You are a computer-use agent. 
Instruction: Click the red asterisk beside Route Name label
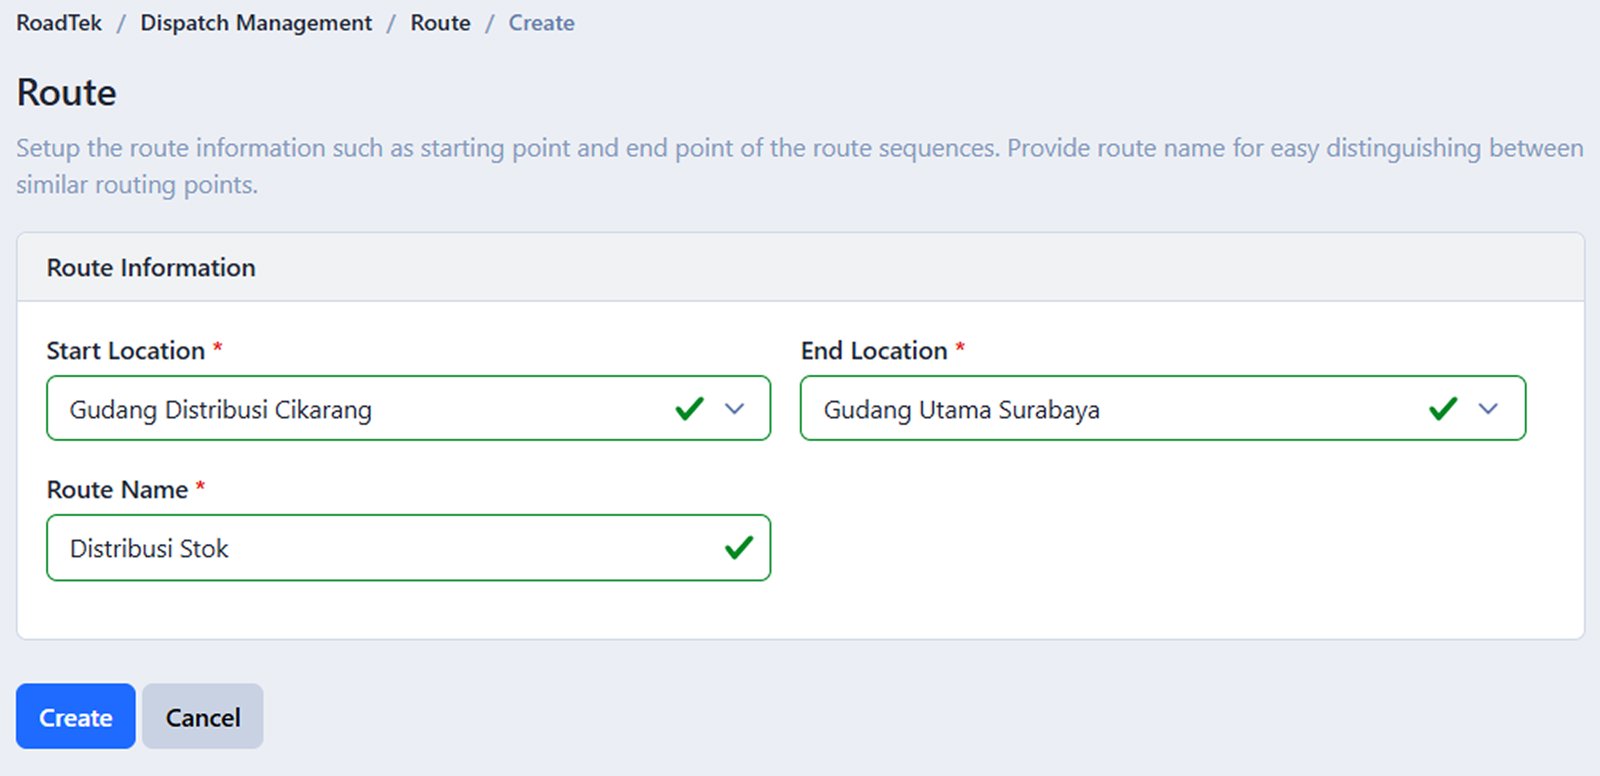[200, 488]
